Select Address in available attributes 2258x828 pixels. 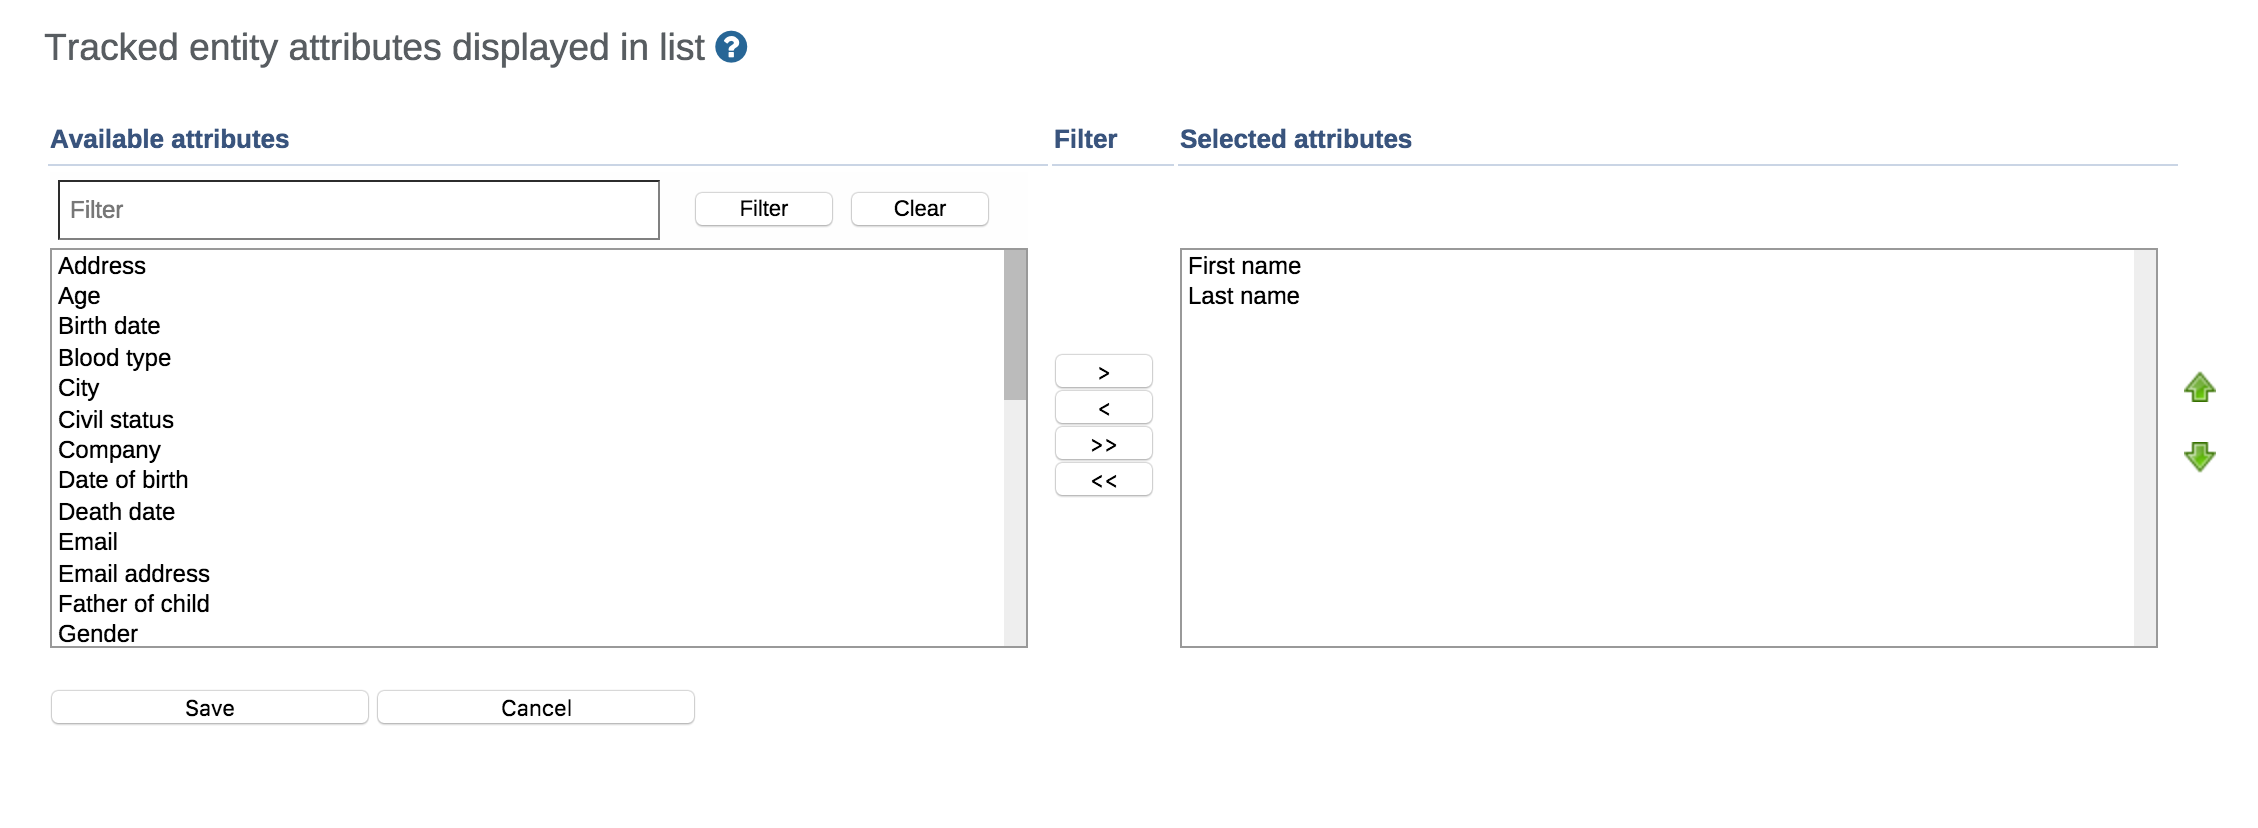102,266
